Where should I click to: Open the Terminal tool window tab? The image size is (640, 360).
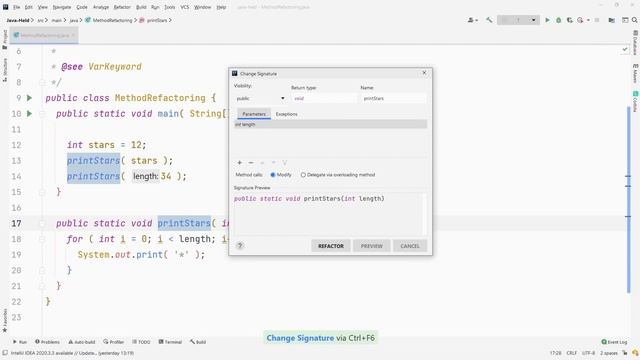[x=170, y=342]
